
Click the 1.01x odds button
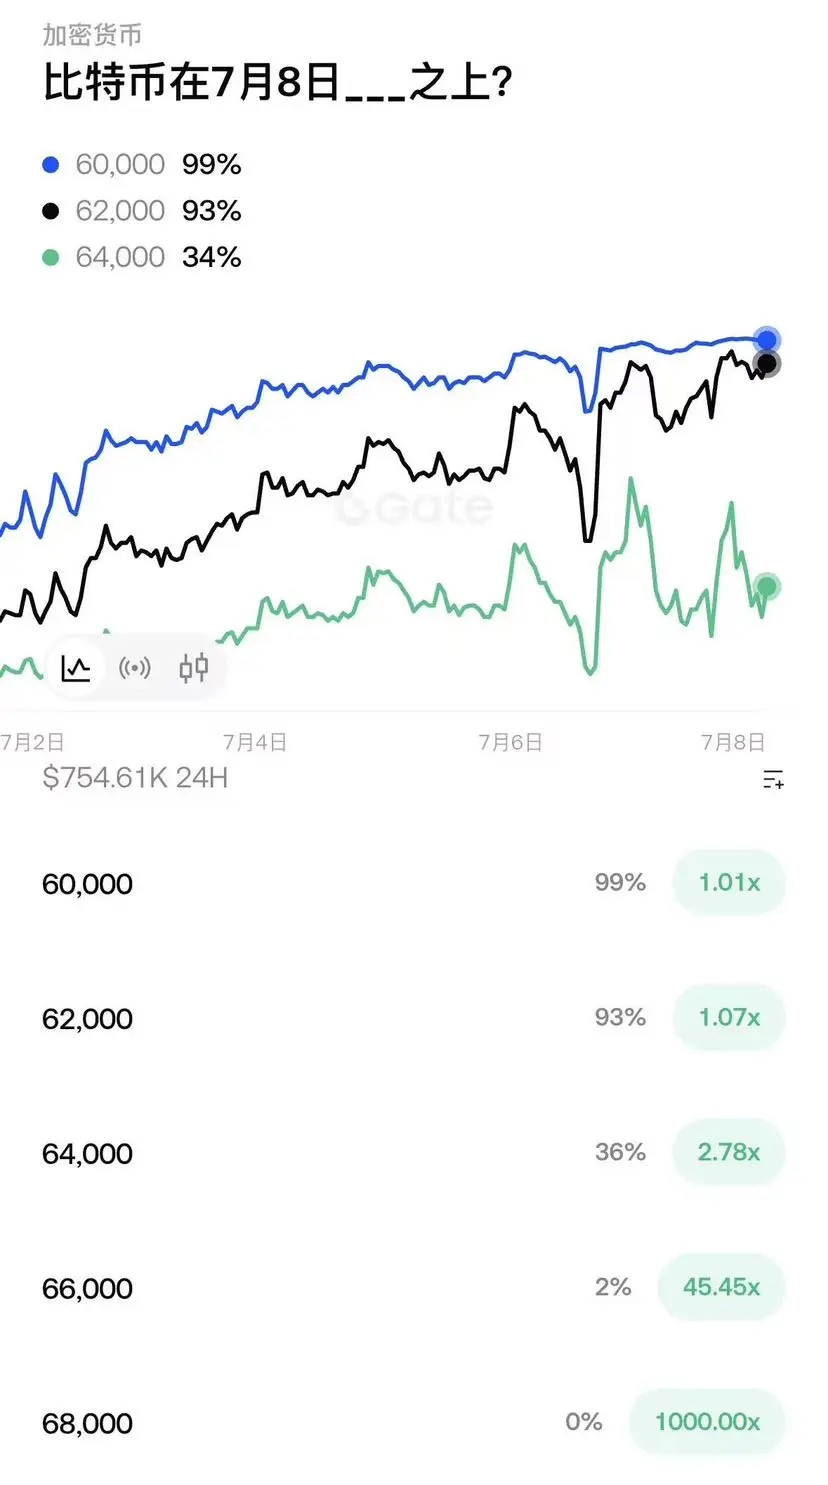pos(729,882)
